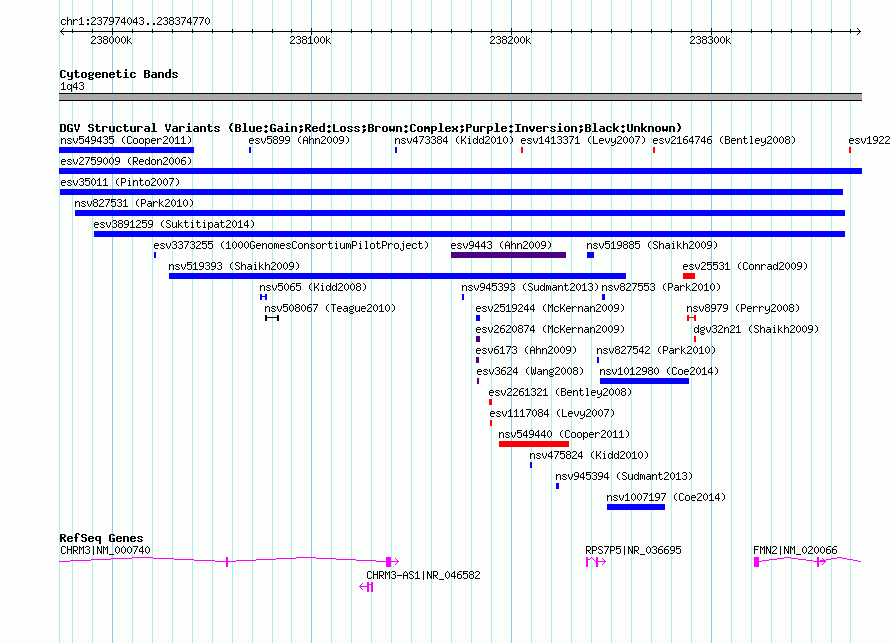Screen dimensions: 890x643
Task: Click nsv945394 (Sudmant2013) label
Action: 624,476
